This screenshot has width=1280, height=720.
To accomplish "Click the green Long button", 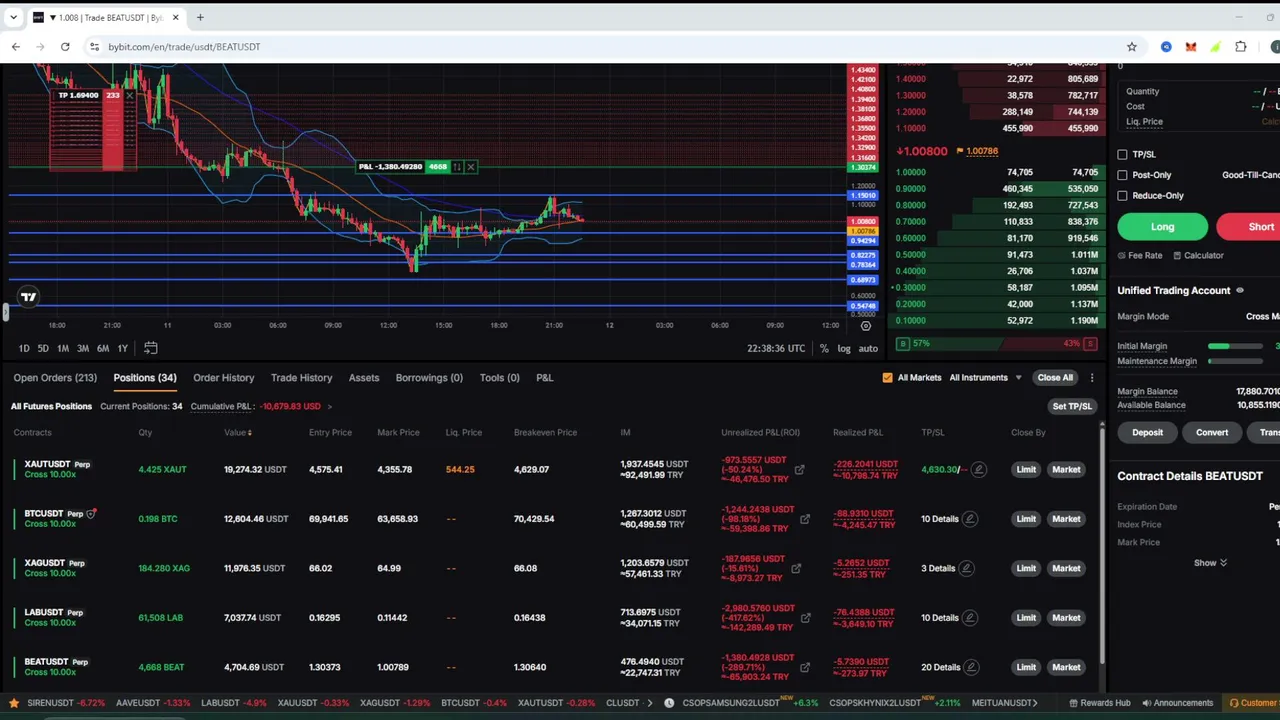I will pos(1162,227).
